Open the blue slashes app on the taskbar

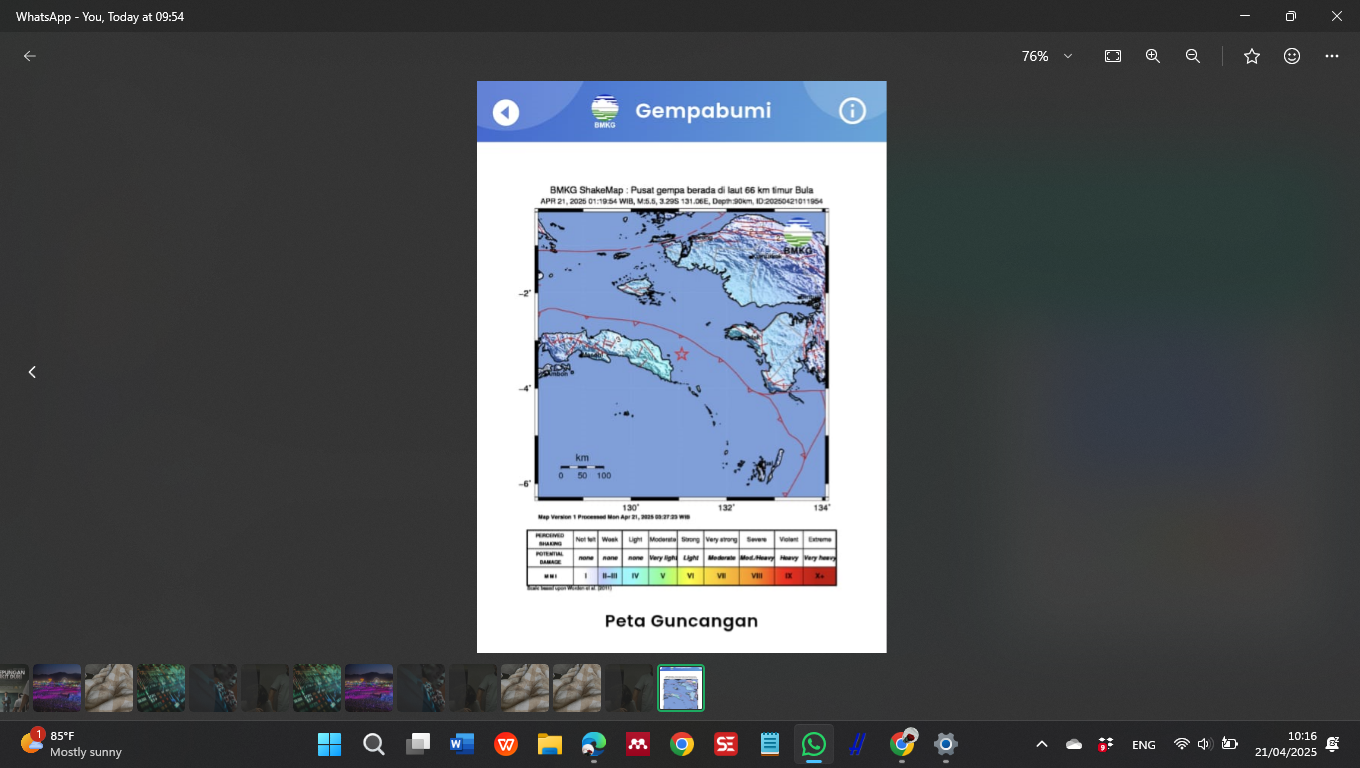coord(858,744)
